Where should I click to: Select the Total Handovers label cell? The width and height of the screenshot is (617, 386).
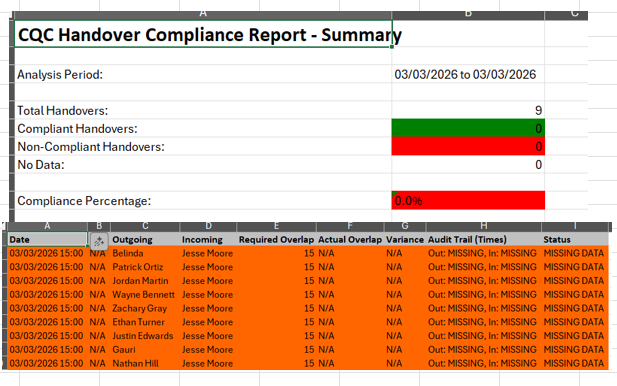[x=203, y=110]
